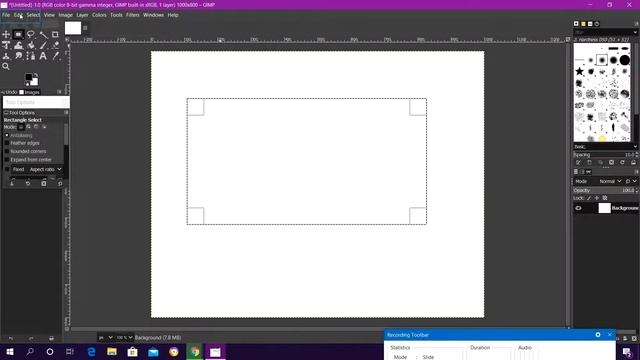The height and width of the screenshot is (360, 640).
Task: Select the Crop tool
Action: (x=56, y=34)
